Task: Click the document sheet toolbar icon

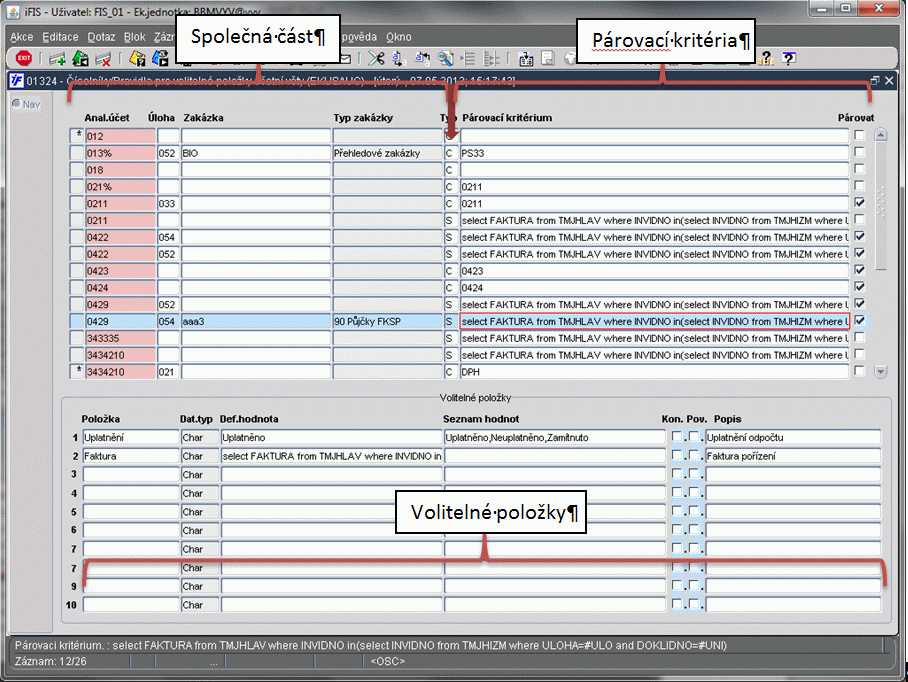Action: point(548,58)
